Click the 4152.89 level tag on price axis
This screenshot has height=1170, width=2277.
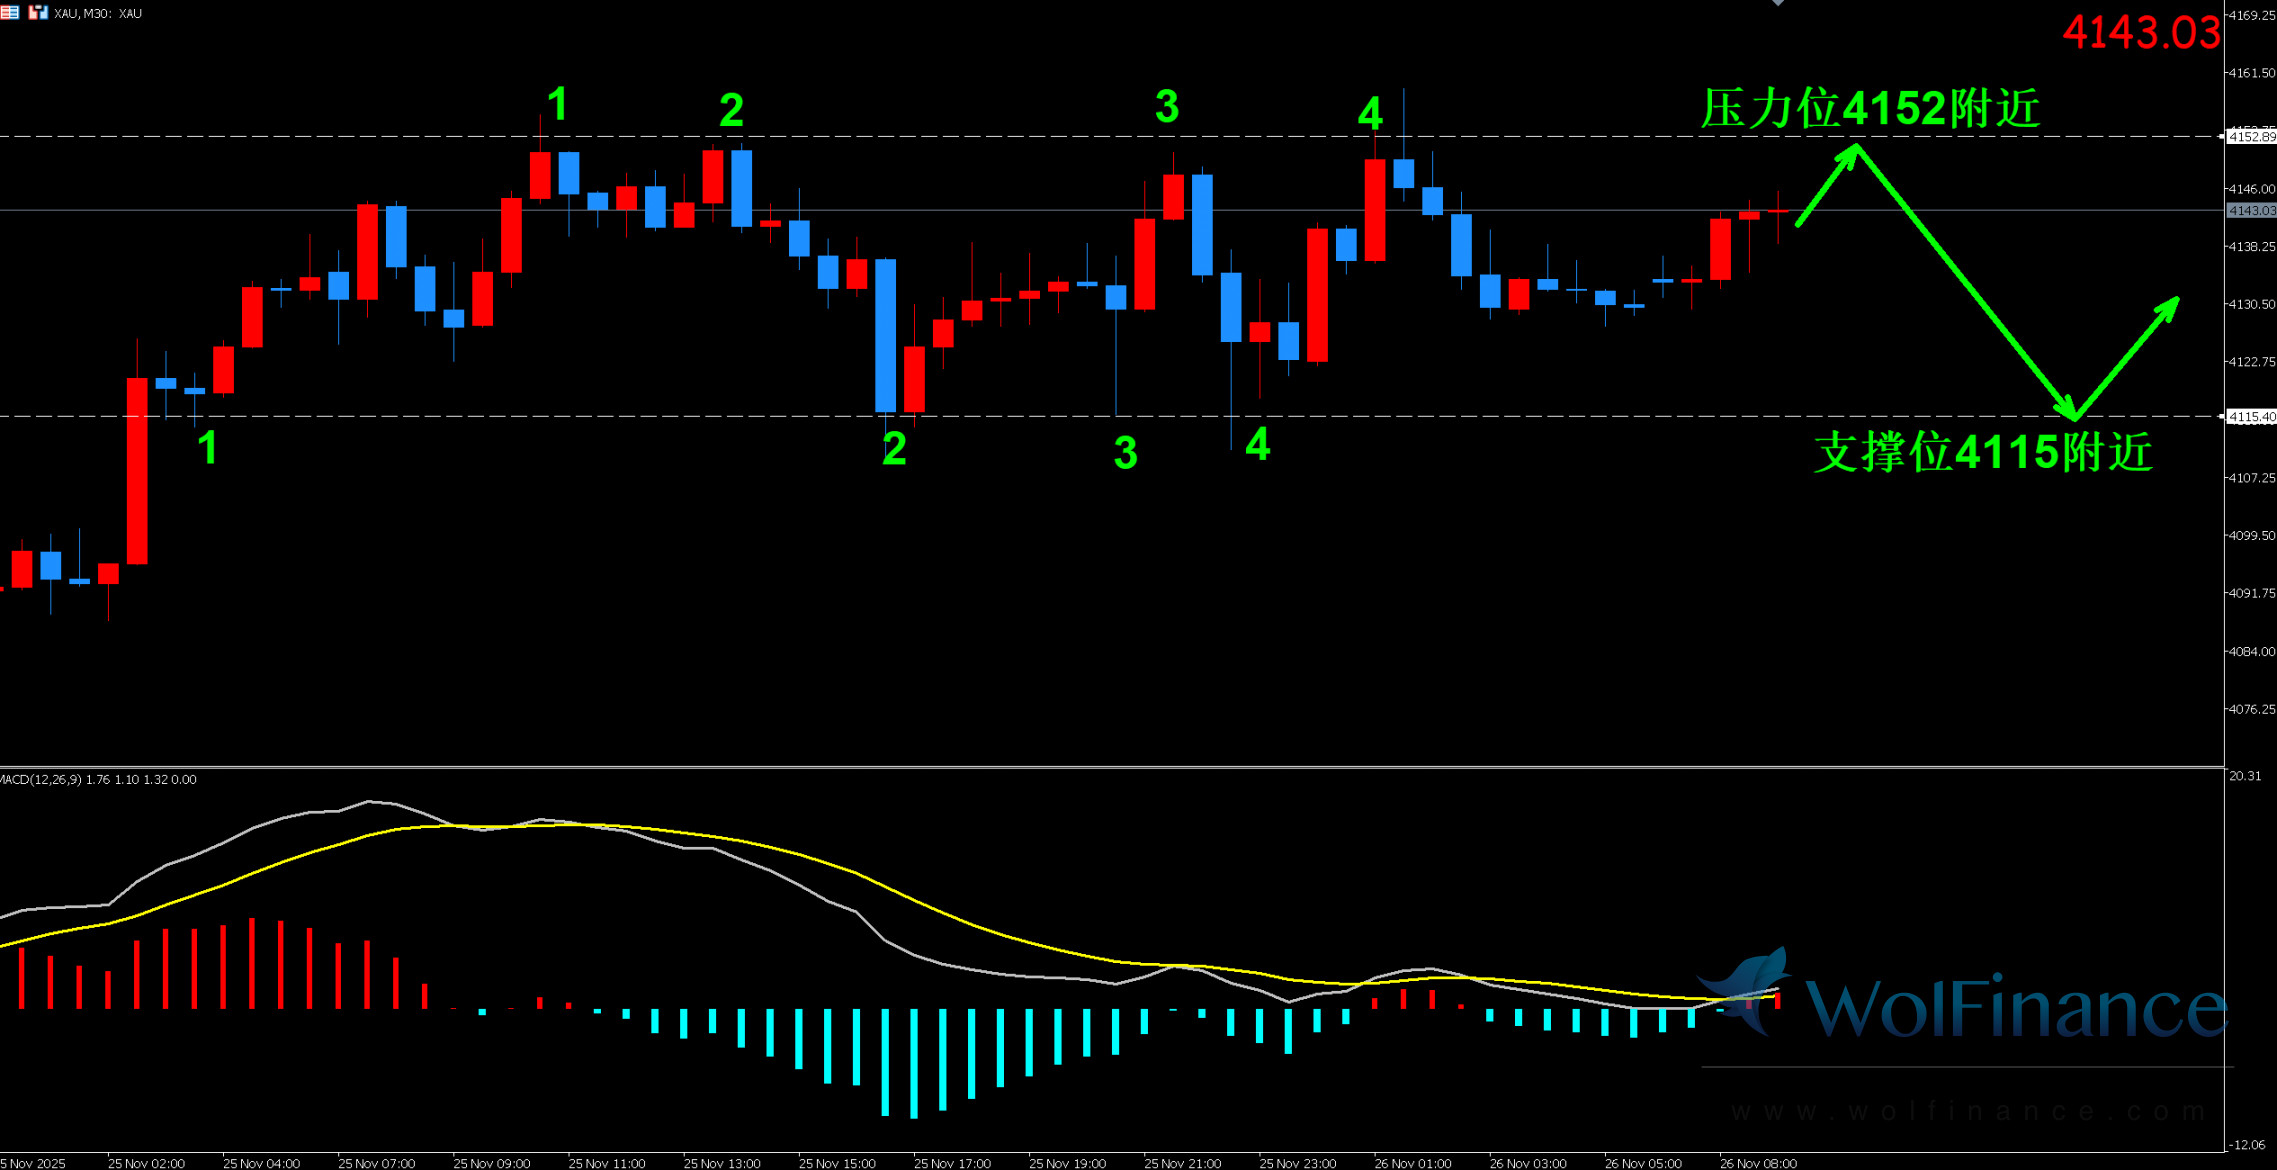[2251, 137]
